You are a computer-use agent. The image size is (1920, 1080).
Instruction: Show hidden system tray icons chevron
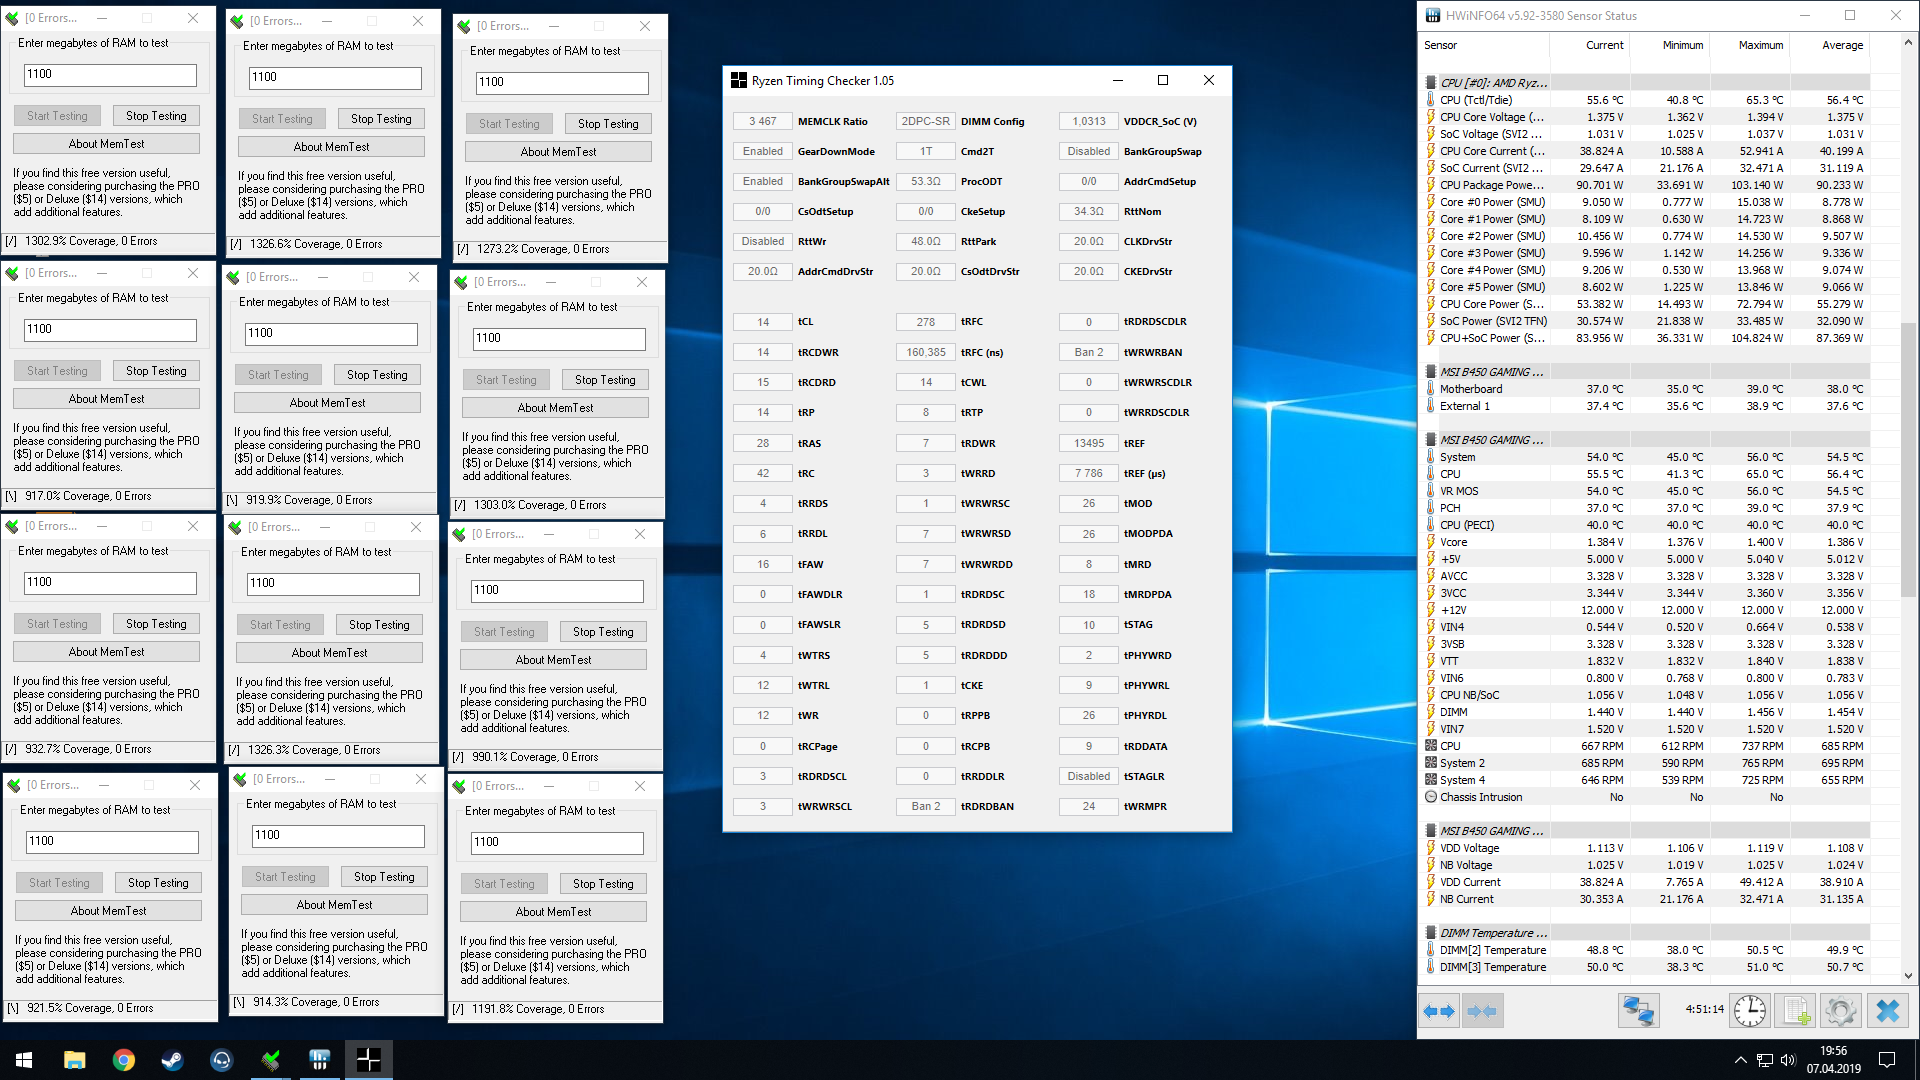tap(1740, 1060)
